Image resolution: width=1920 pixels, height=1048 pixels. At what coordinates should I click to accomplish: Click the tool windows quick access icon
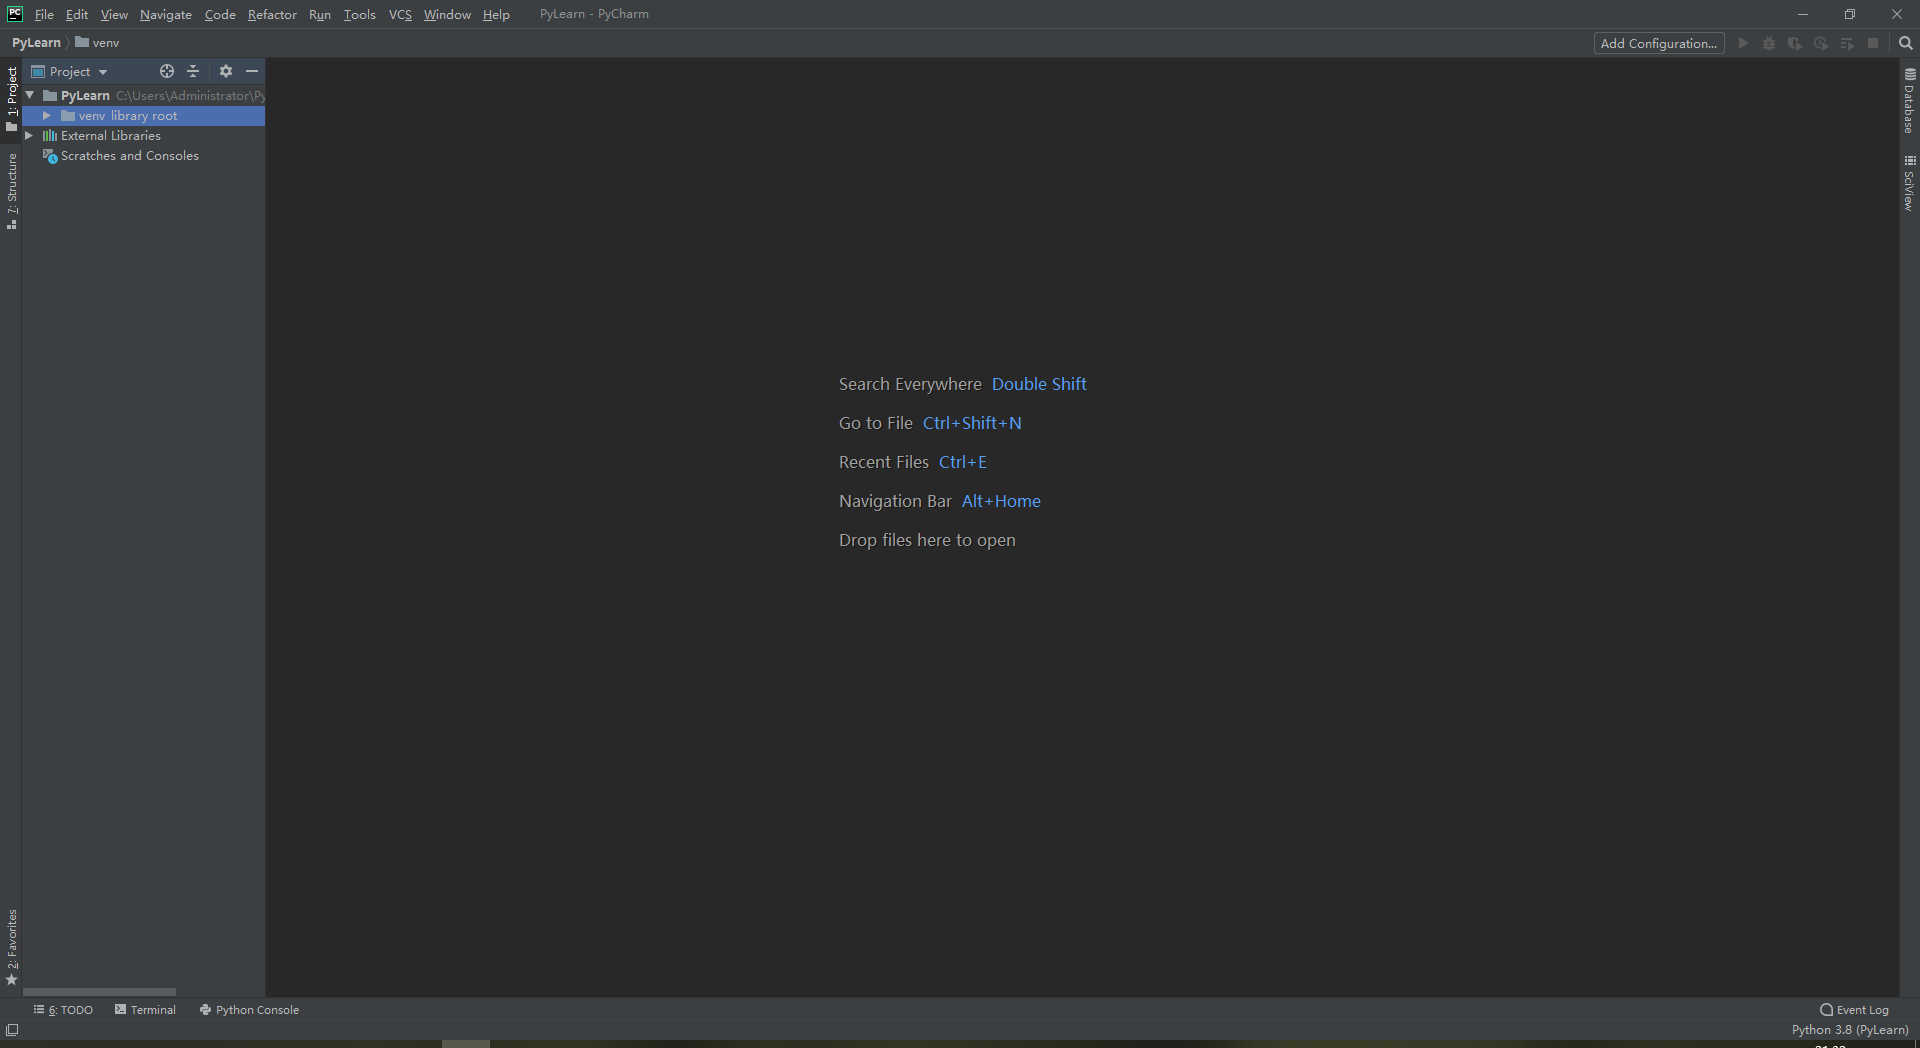12,1030
